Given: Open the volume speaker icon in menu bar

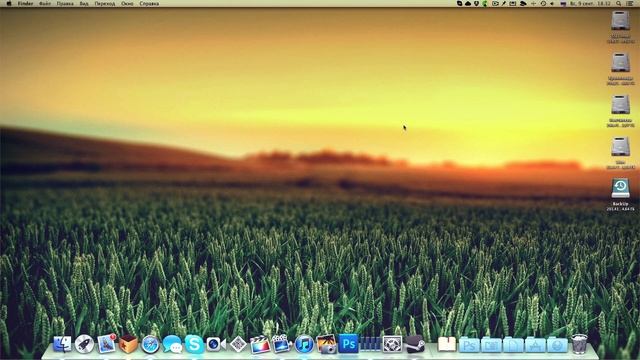Looking at the screenshot, I should coord(552,3).
